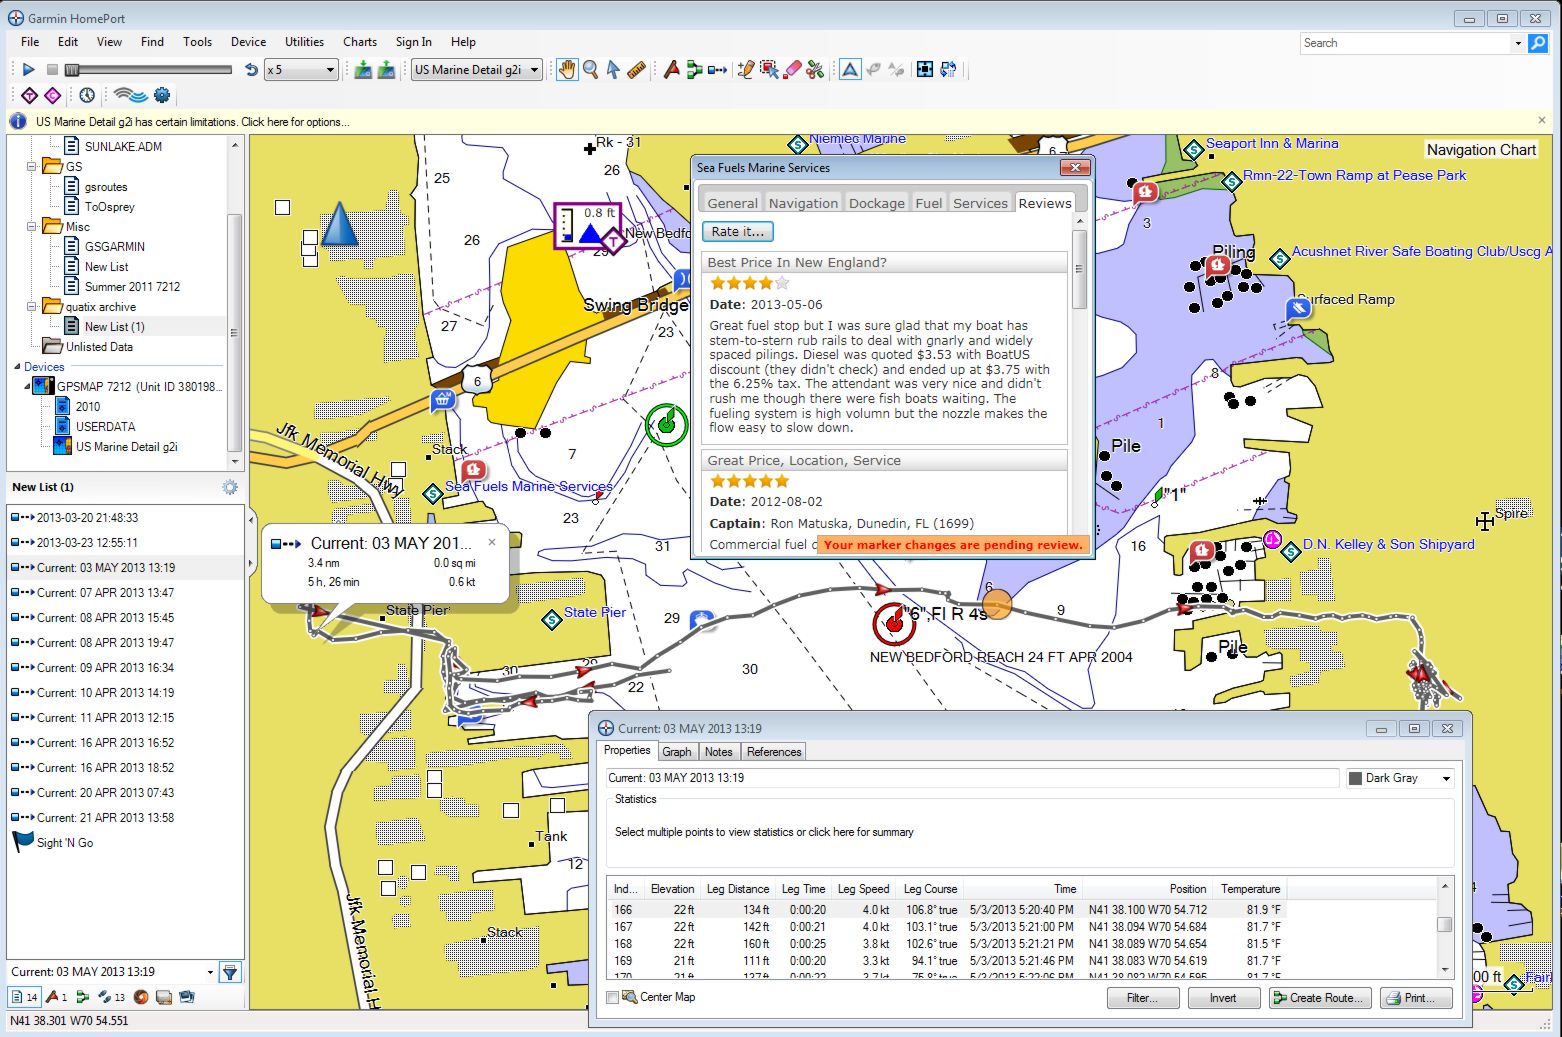
Task: Toggle the gray stacked frames filter icon
Action: click(x=164, y=997)
